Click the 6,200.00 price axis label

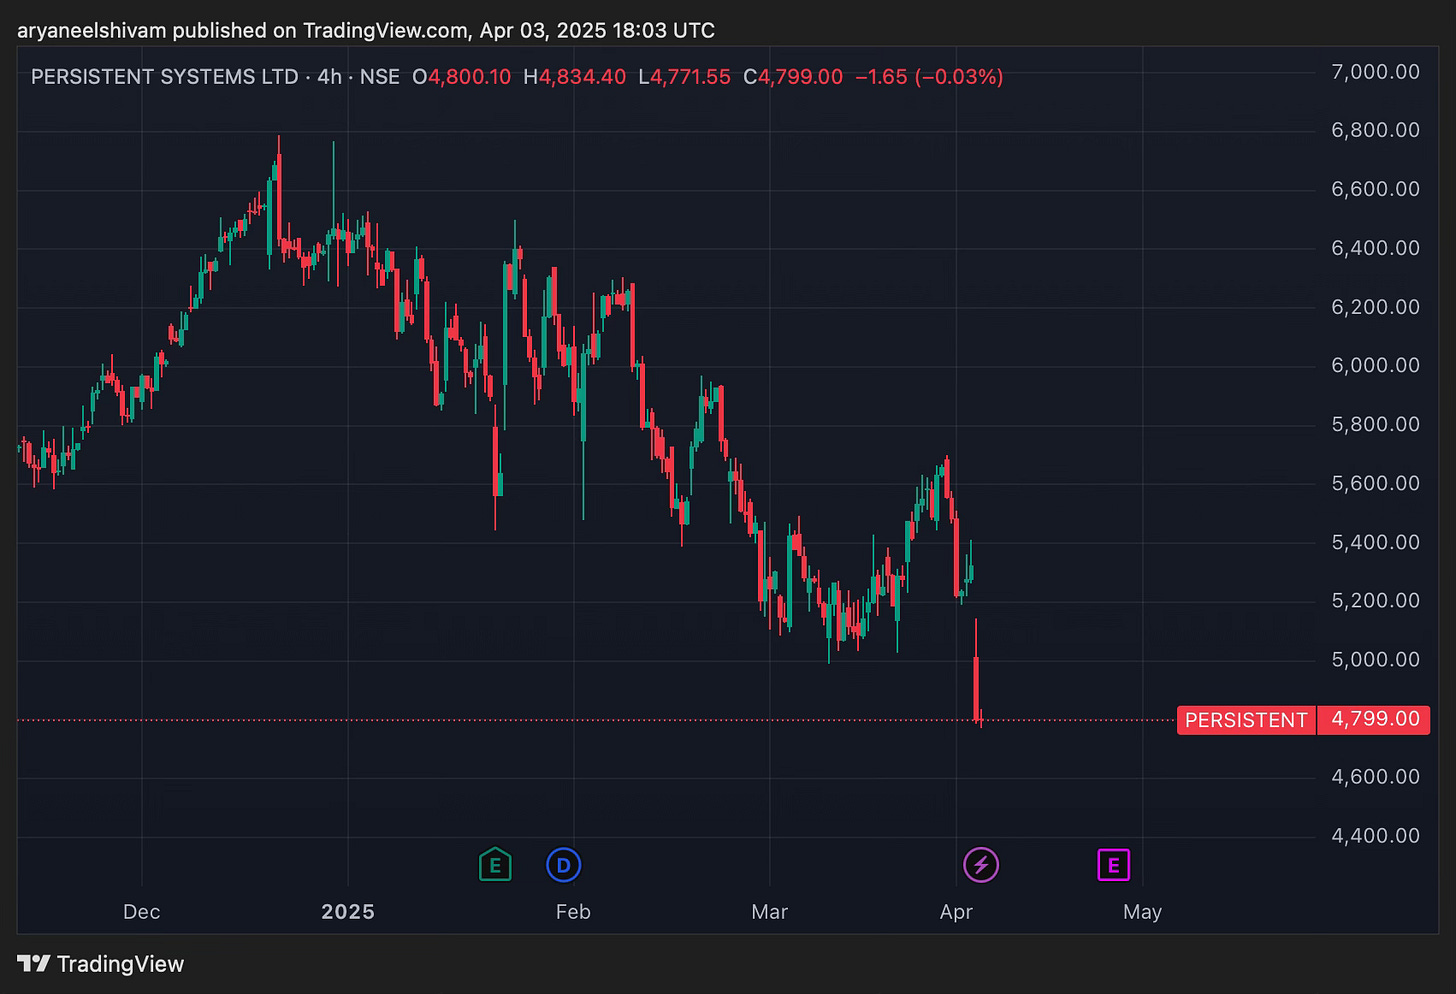(x=1375, y=307)
